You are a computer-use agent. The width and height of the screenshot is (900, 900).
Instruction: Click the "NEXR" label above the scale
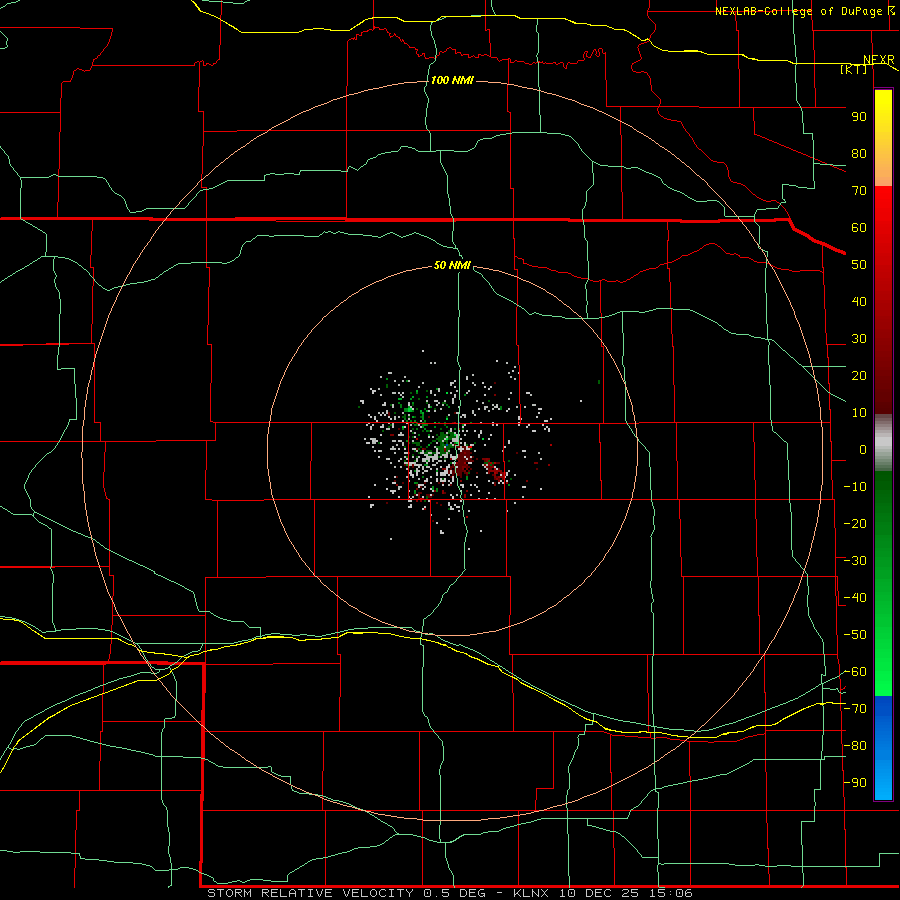click(x=879, y=60)
